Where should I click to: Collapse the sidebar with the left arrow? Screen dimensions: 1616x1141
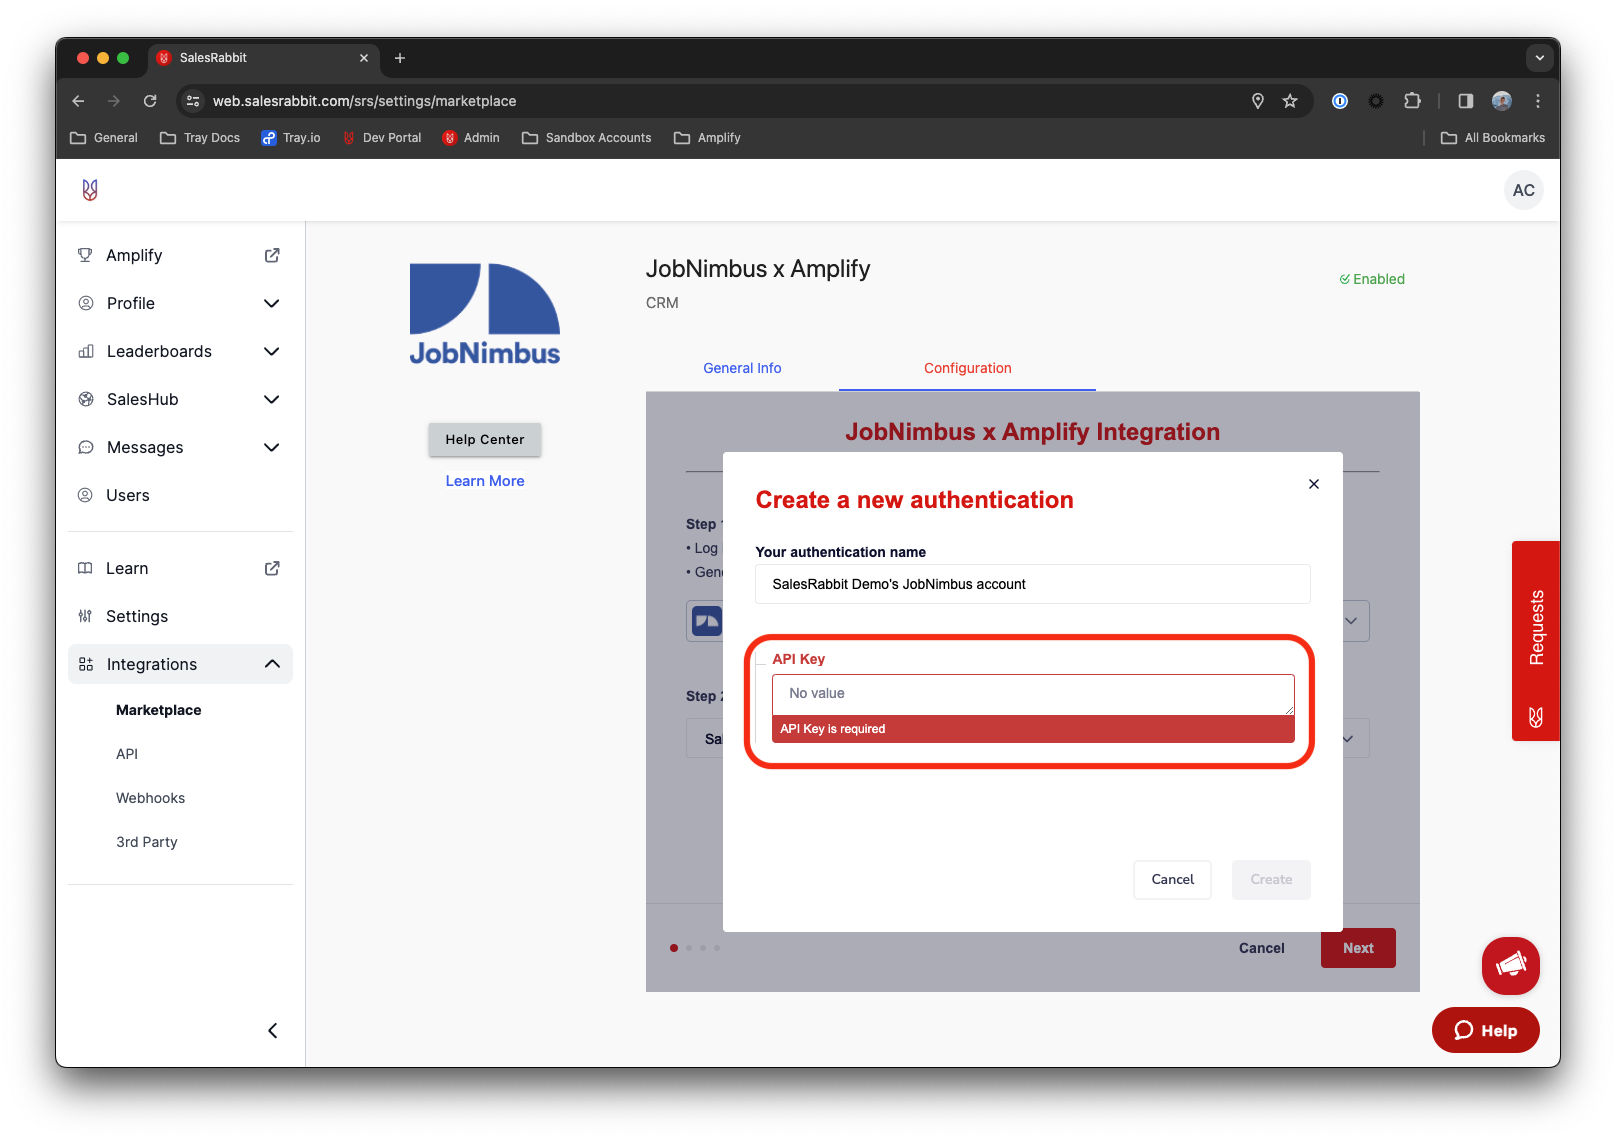[x=272, y=1030]
